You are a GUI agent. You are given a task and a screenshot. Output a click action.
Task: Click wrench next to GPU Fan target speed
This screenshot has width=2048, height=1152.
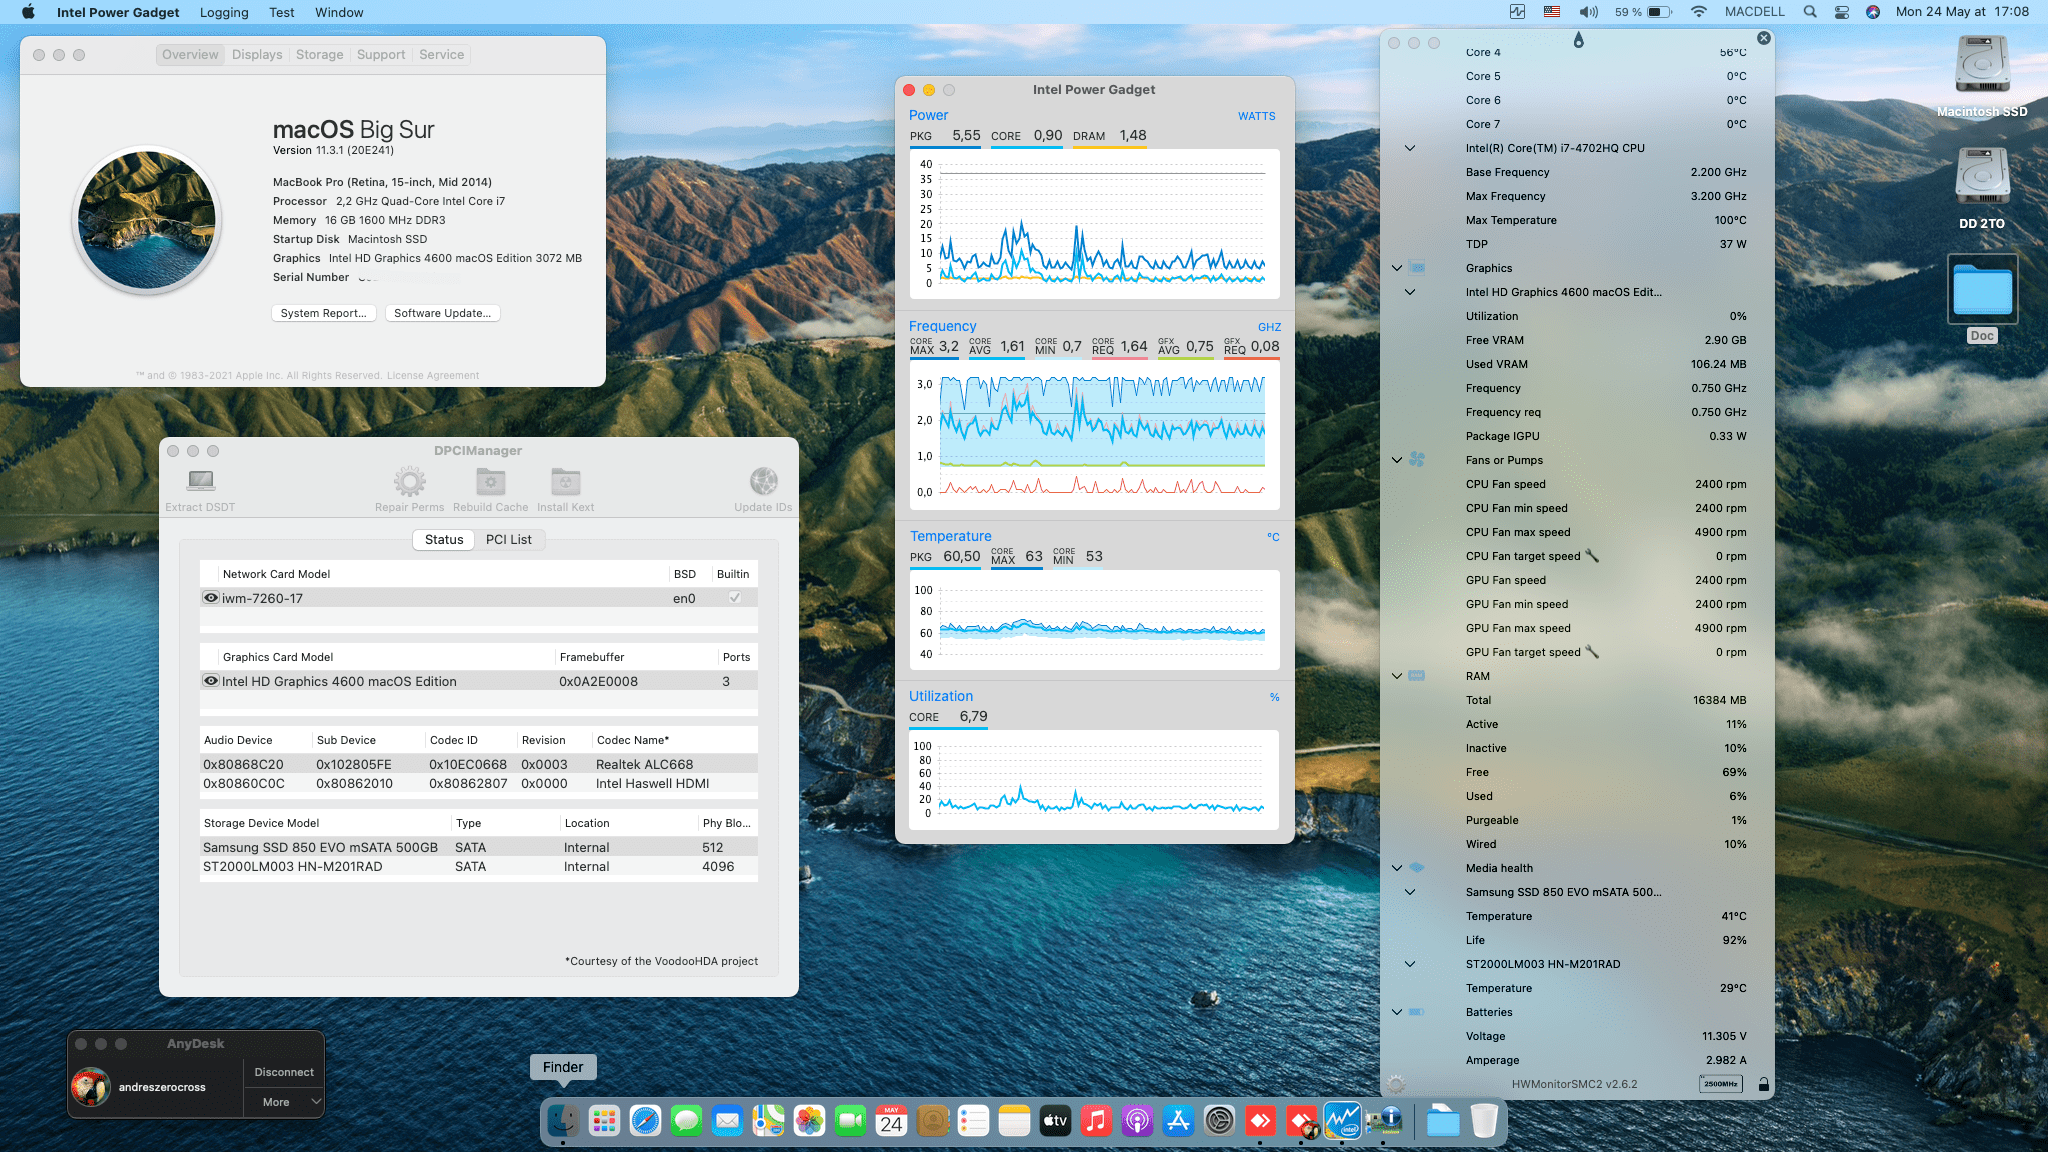pyautogui.click(x=1593, y=652)
